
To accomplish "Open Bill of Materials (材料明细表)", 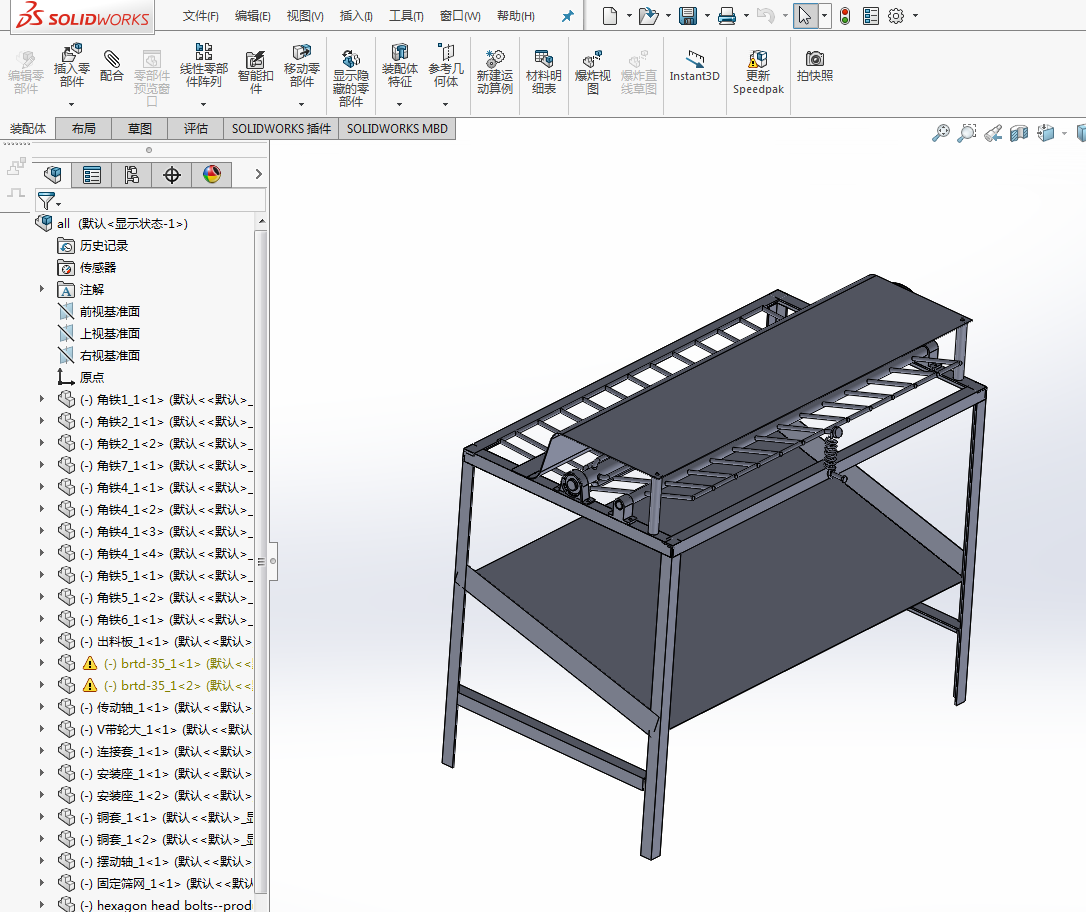I will [544, 72].
